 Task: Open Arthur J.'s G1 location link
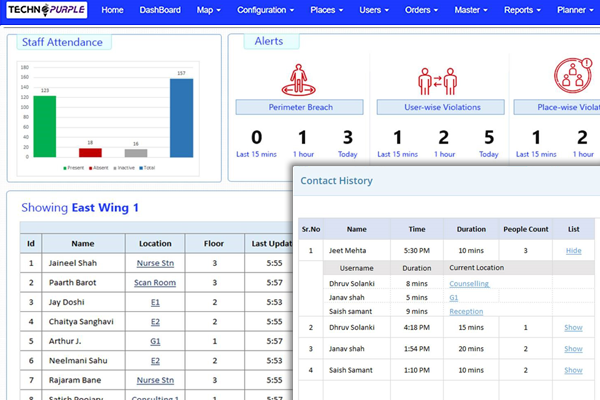(x=155, y=341)
